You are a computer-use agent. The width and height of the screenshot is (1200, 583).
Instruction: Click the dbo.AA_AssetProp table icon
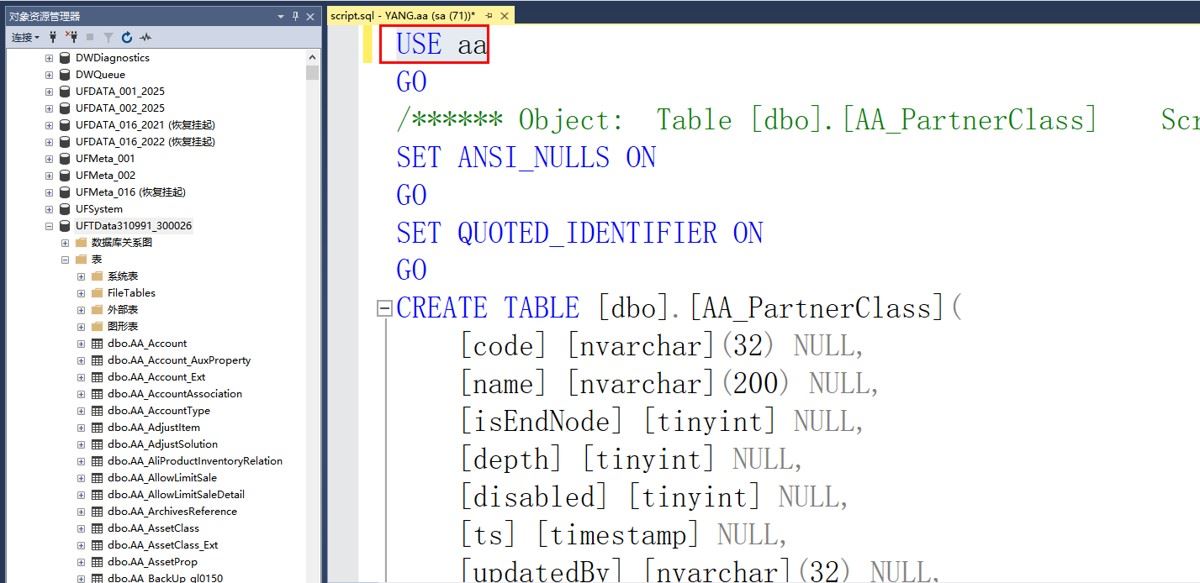click(x=97, y=562)
